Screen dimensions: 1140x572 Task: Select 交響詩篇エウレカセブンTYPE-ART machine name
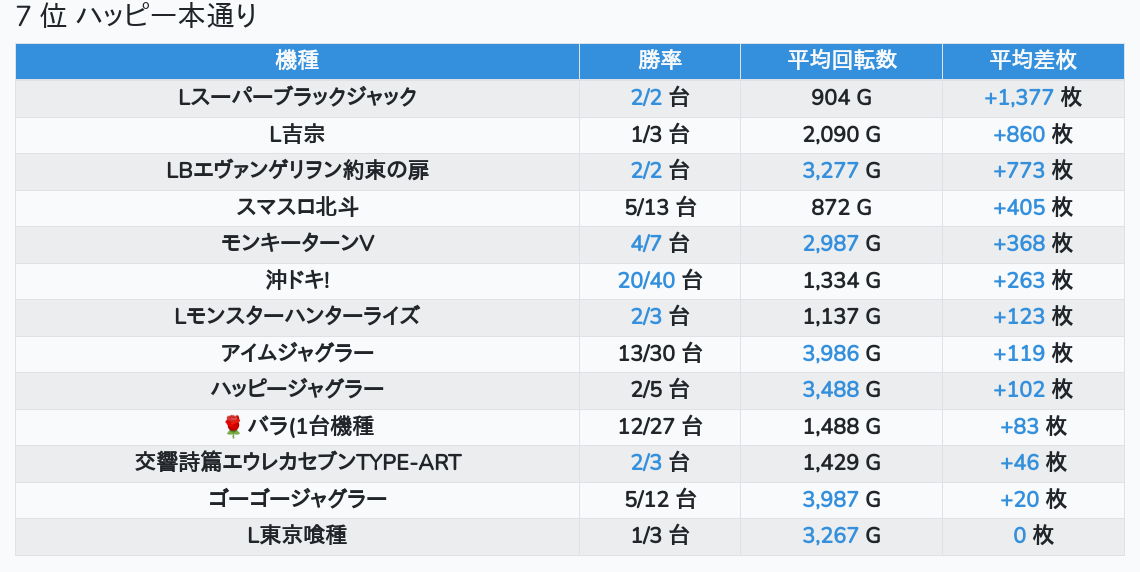point(297,463)
